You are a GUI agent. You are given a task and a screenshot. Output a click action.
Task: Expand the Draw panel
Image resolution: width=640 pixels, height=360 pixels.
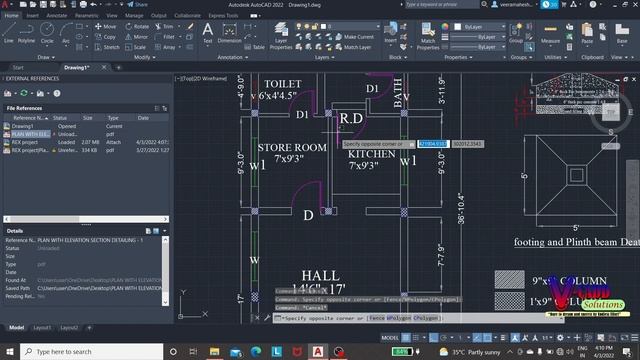click(x=46, y=58)
